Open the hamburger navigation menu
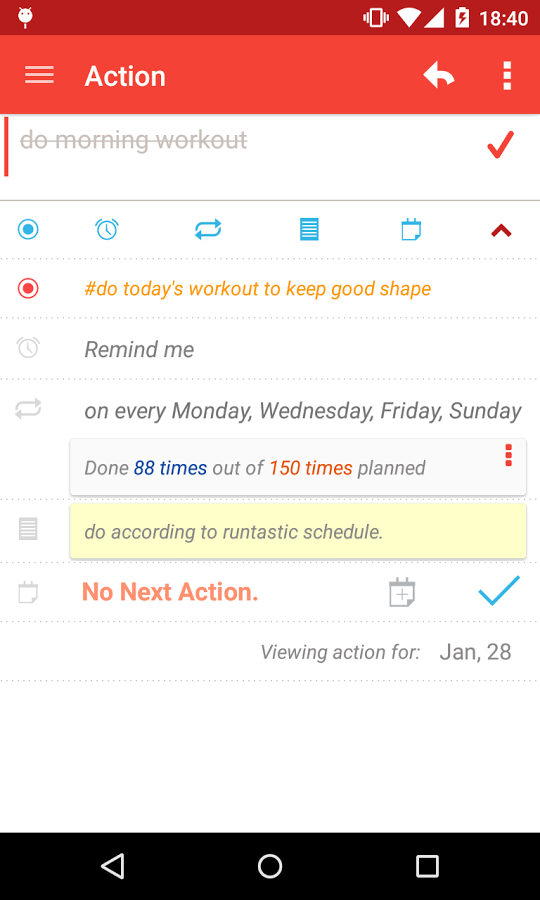 (39, 75)
